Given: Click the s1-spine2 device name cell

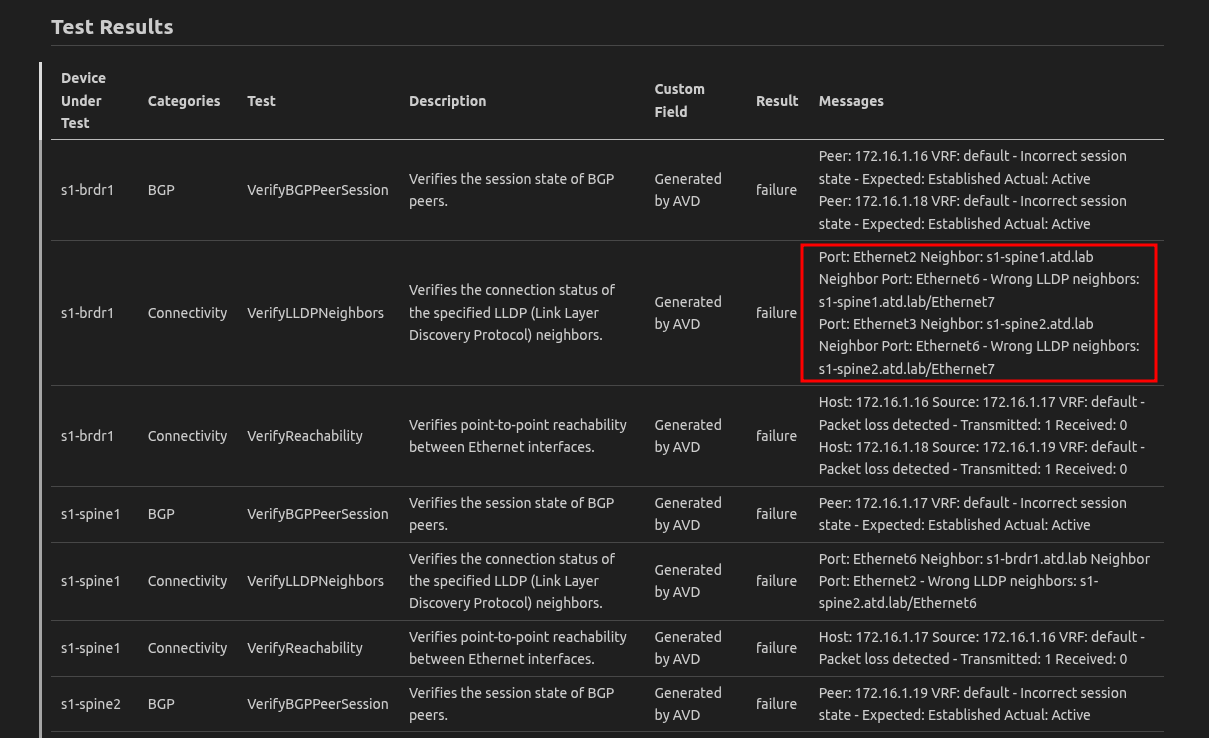Looking at the screenshot, I should [90, 704].
